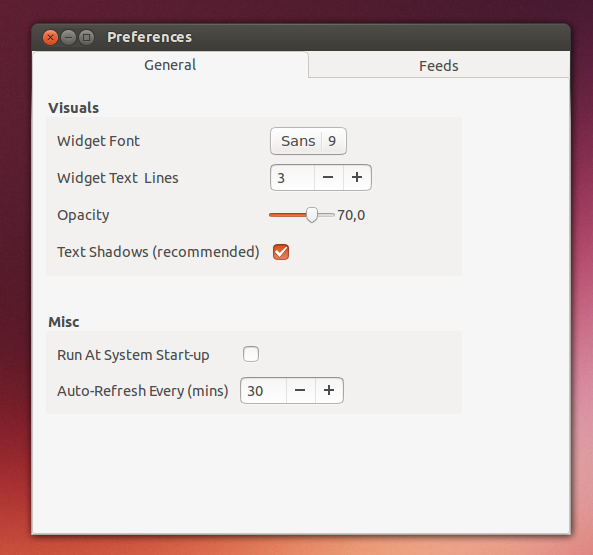Image resolution: width=593 pixels, height=555 pixels.
Task: Click the Text Shadows (recommended) label
Action: (x=158, y=252)
